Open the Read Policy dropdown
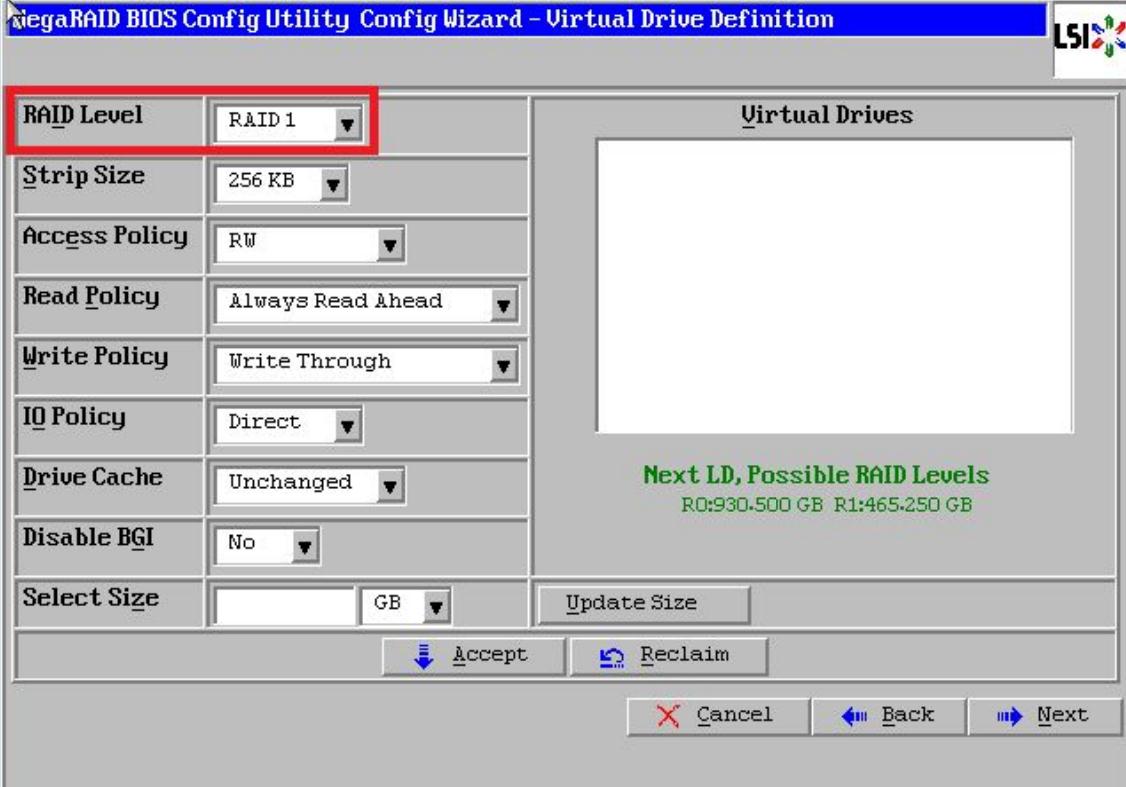The width and height of the screenshot is (1126, 787). [x=366, y=304]
